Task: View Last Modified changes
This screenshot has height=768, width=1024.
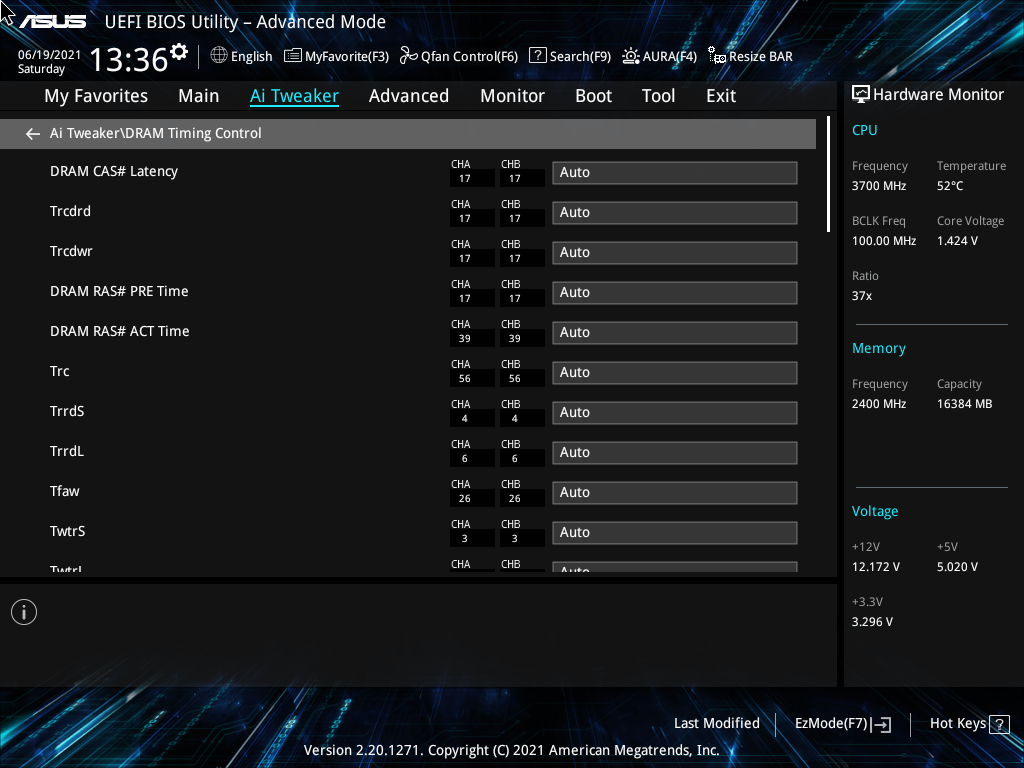Action: point(716,723)
